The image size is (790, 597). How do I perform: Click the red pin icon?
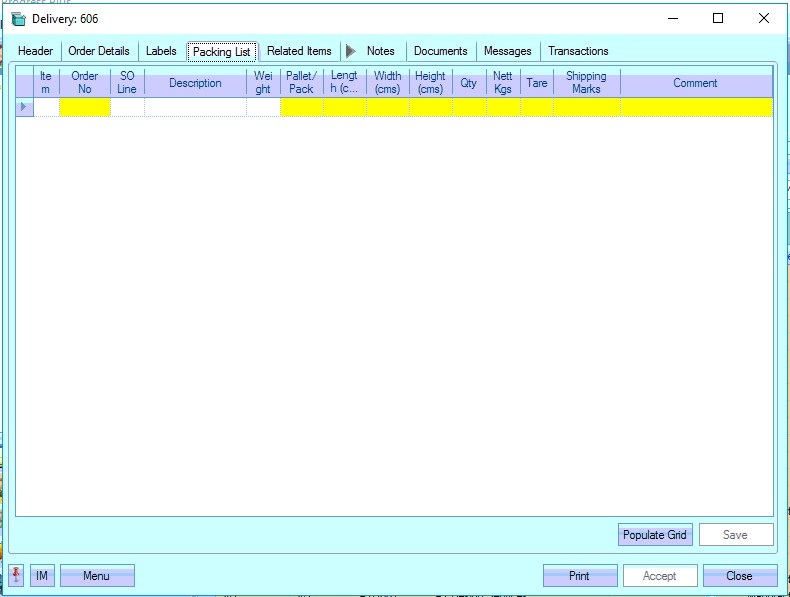pos(16,576)
